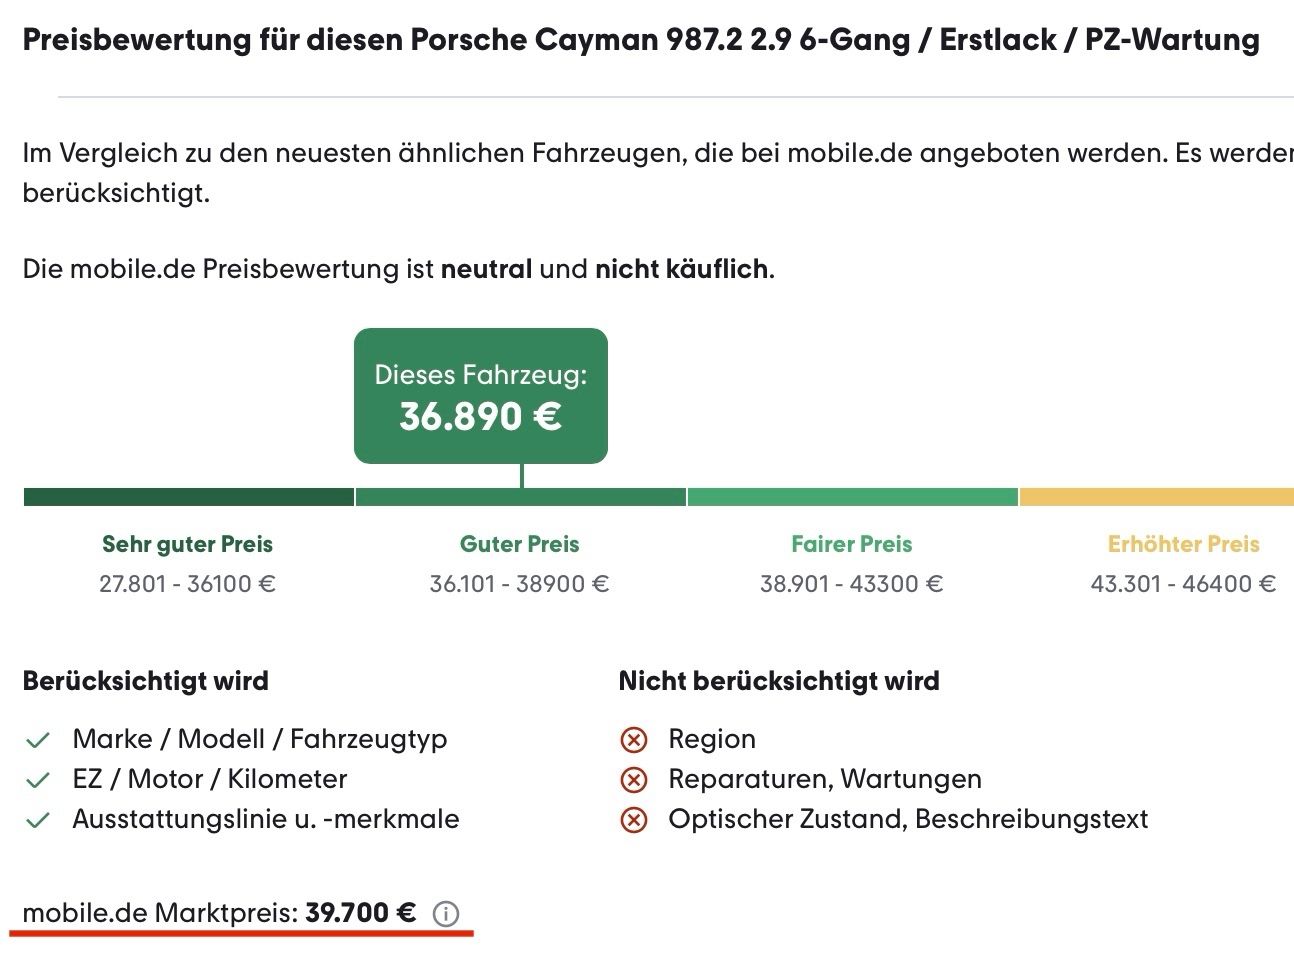Click the red X icon beside Optischer Zustand

(x=634, y=820)
